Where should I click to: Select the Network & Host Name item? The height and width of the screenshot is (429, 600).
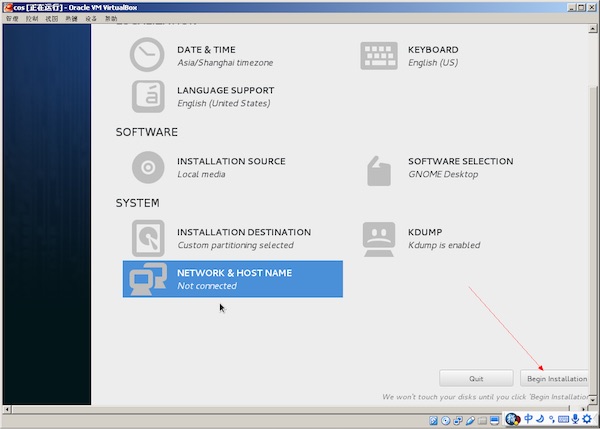click(232, 279)
